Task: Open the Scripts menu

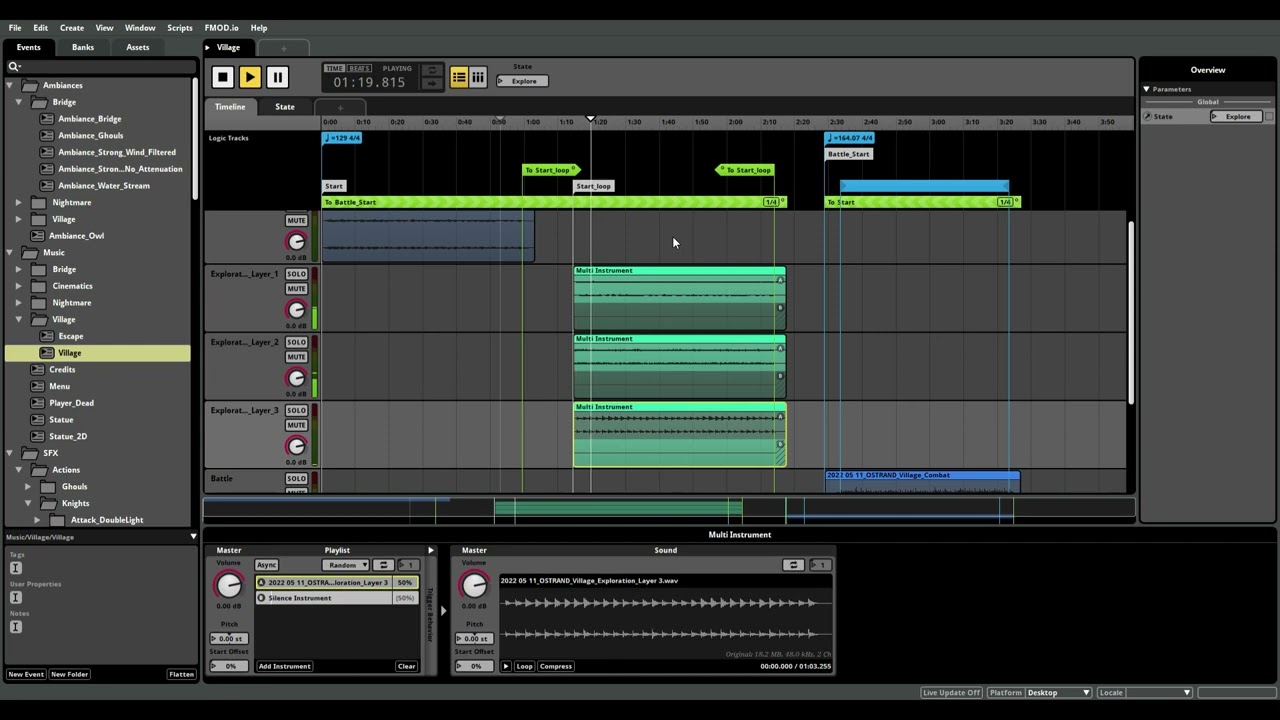Action: click(x=180, y=28)
